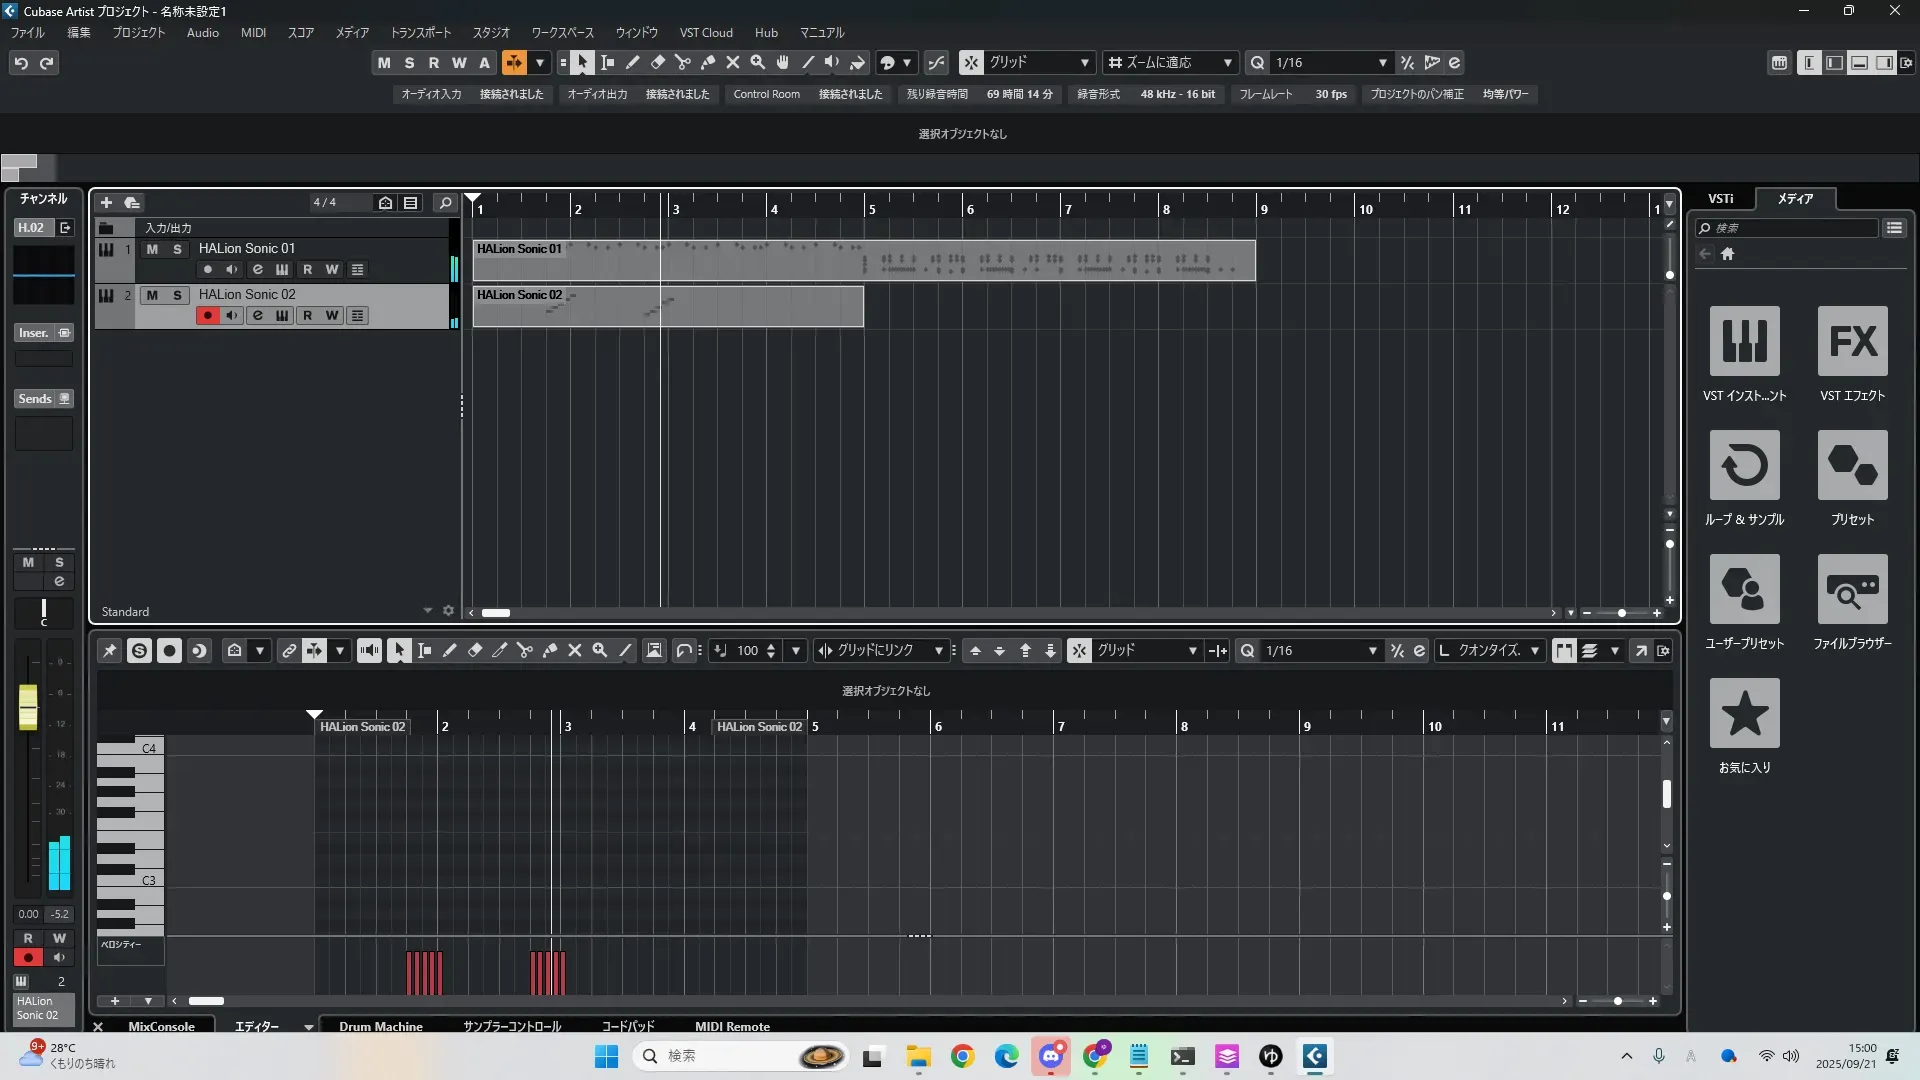This screenshot has width=1920, height=1080.
Task: Mute the HALion Sonic 01 track
Action: coord(152,249)
